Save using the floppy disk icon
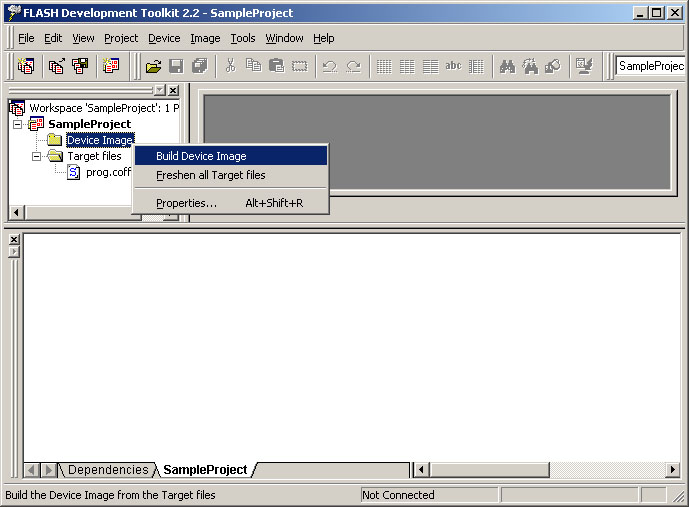The width and height of the screenshot is (689, 507). click(x=176, y=66)
